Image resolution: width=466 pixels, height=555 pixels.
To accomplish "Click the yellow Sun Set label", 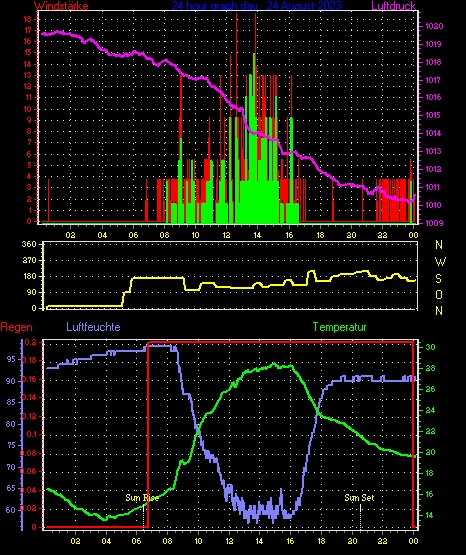I will [359, 498].
